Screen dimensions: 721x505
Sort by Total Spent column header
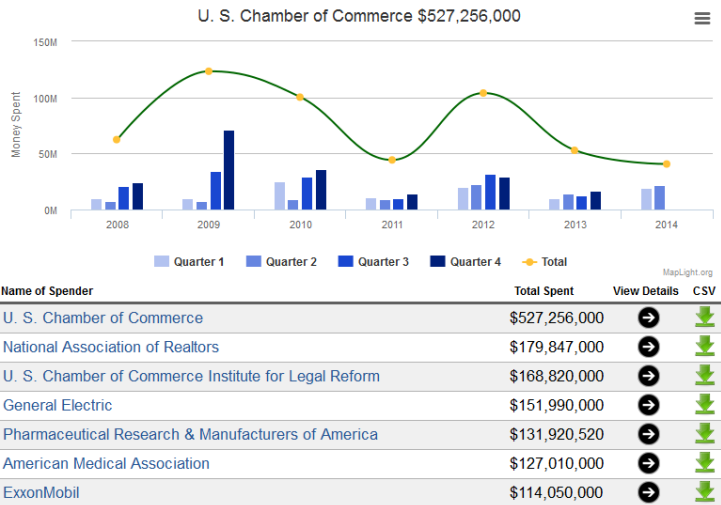(x=544, y=291)
